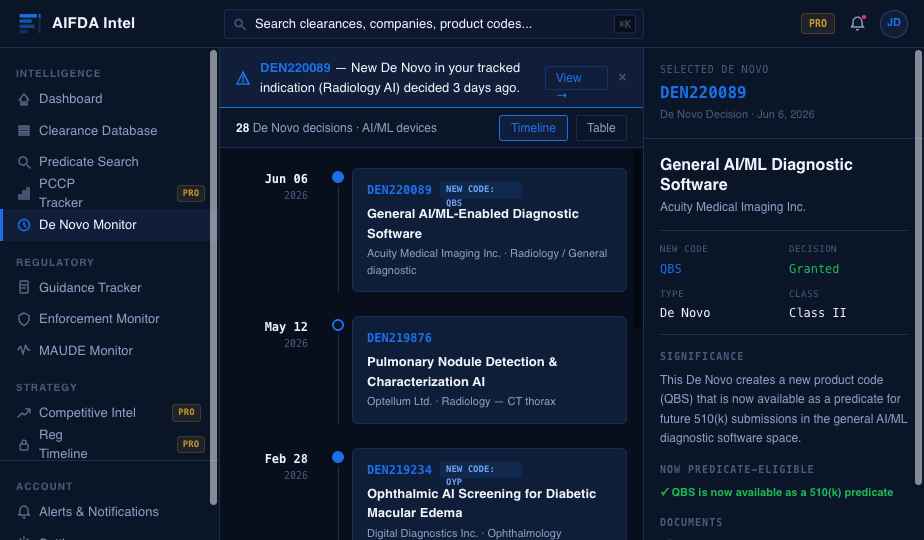
Task: Click the warning triangle alert icon
Action: click(x=243, y=78)
